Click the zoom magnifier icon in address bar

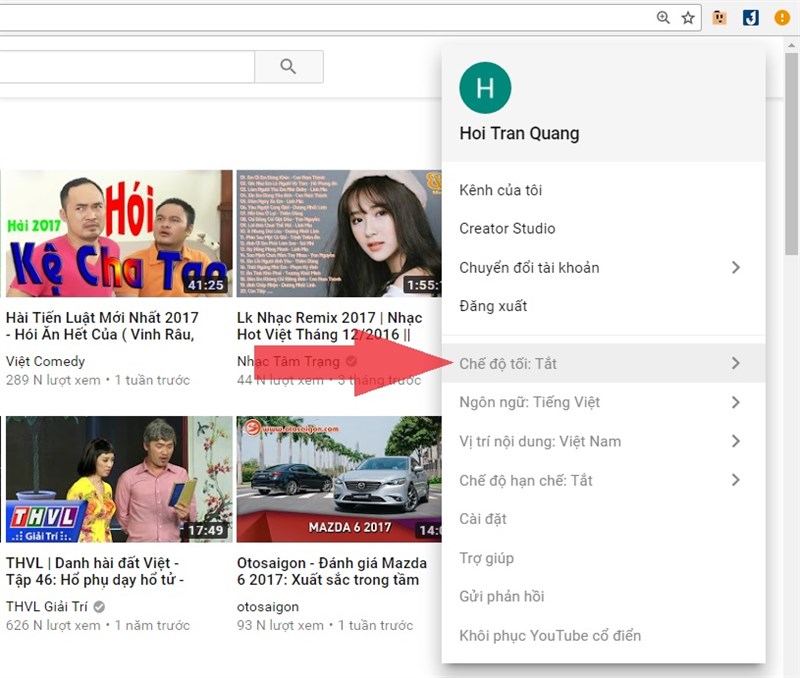click(663, 17)
